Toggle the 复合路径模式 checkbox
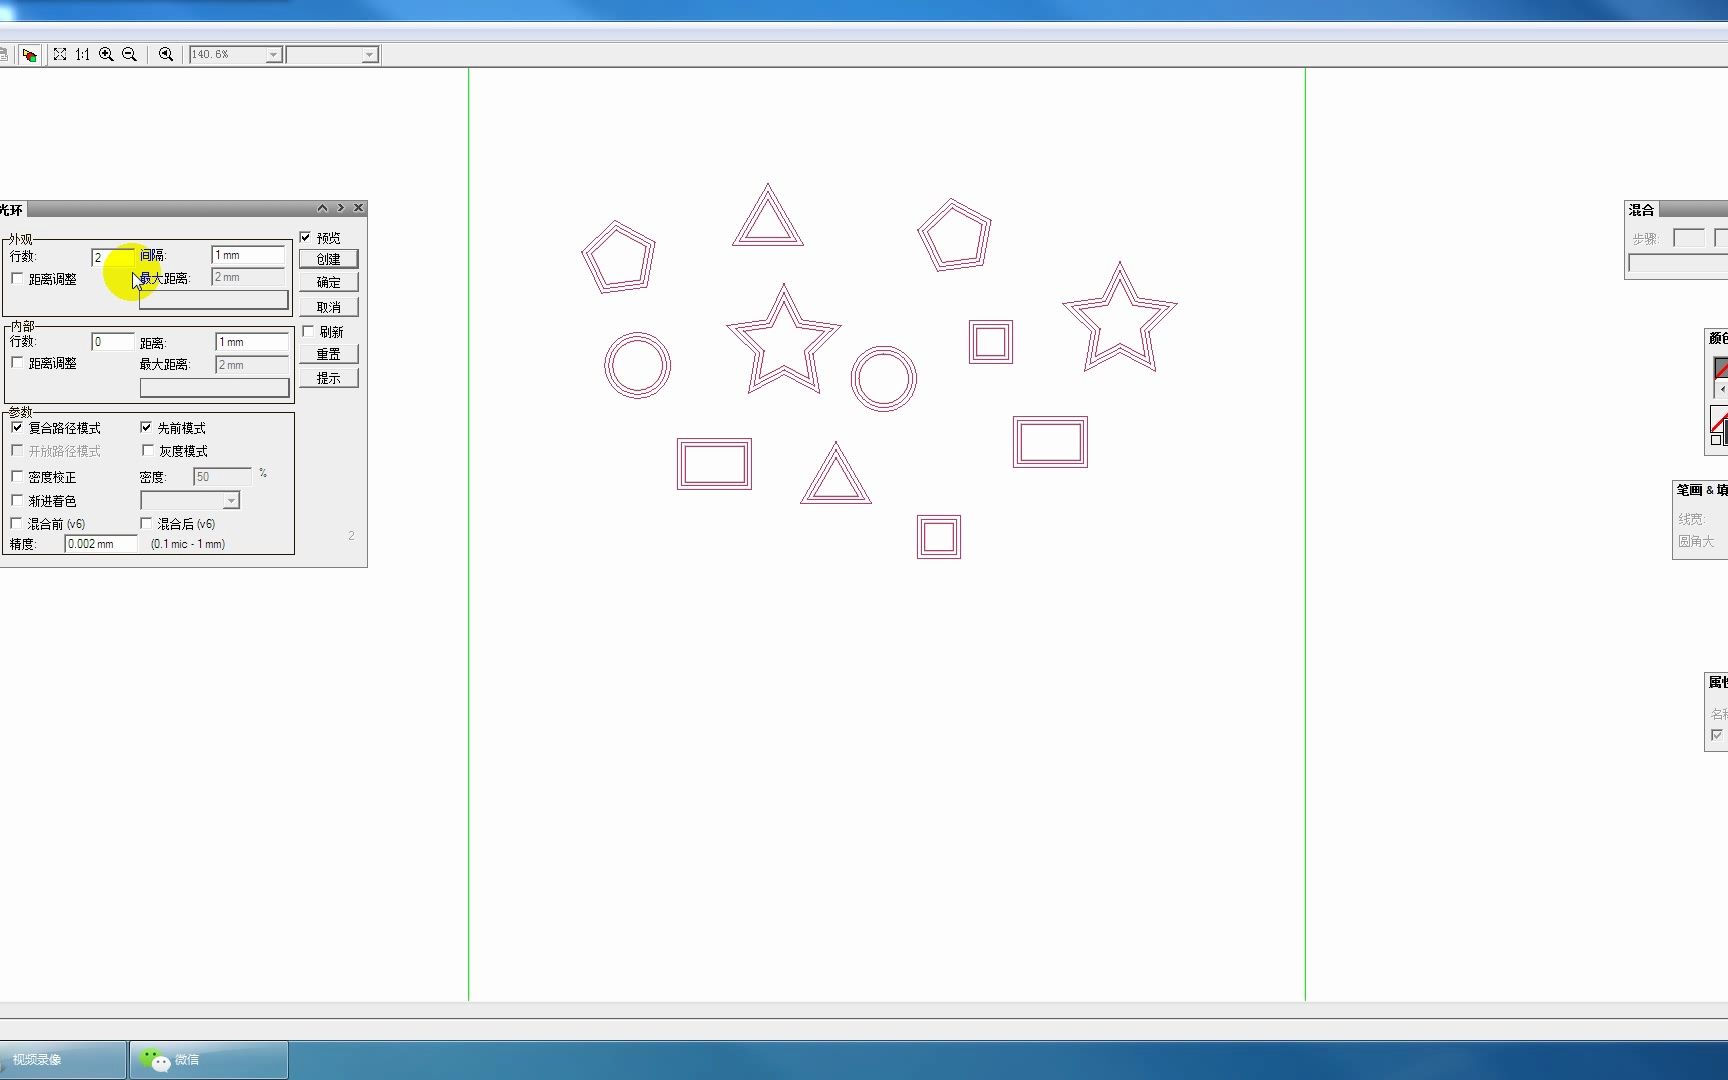 [x=17, y=427]
